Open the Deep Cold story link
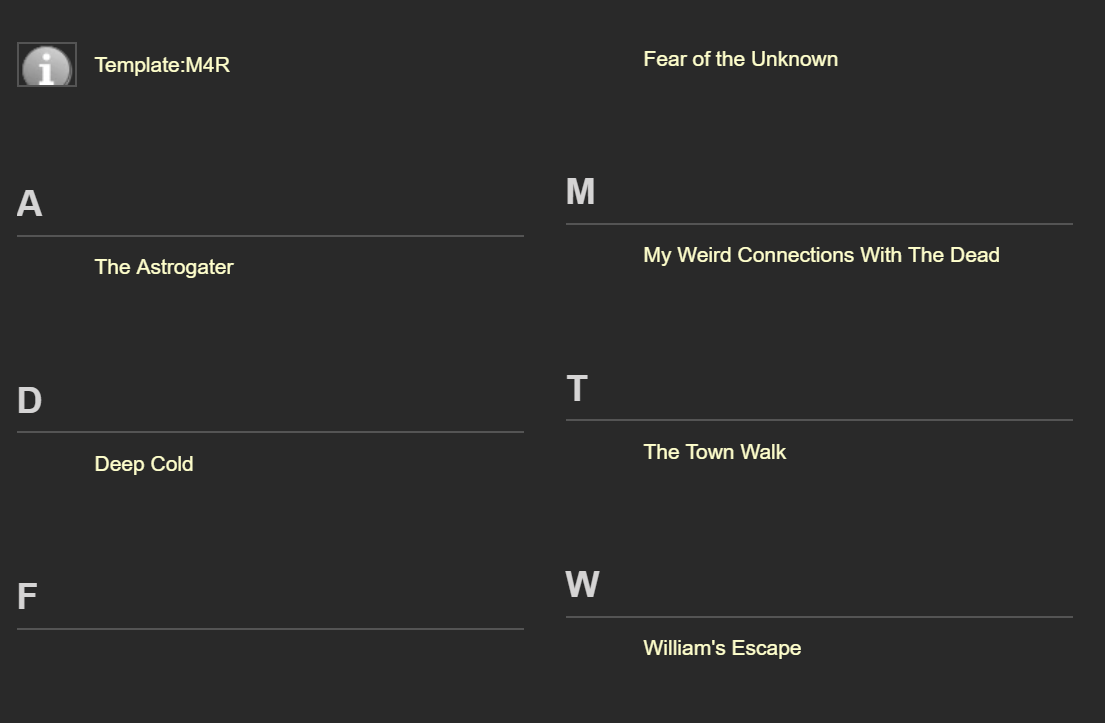This screenshot has width=1105, height=723. 144,464
